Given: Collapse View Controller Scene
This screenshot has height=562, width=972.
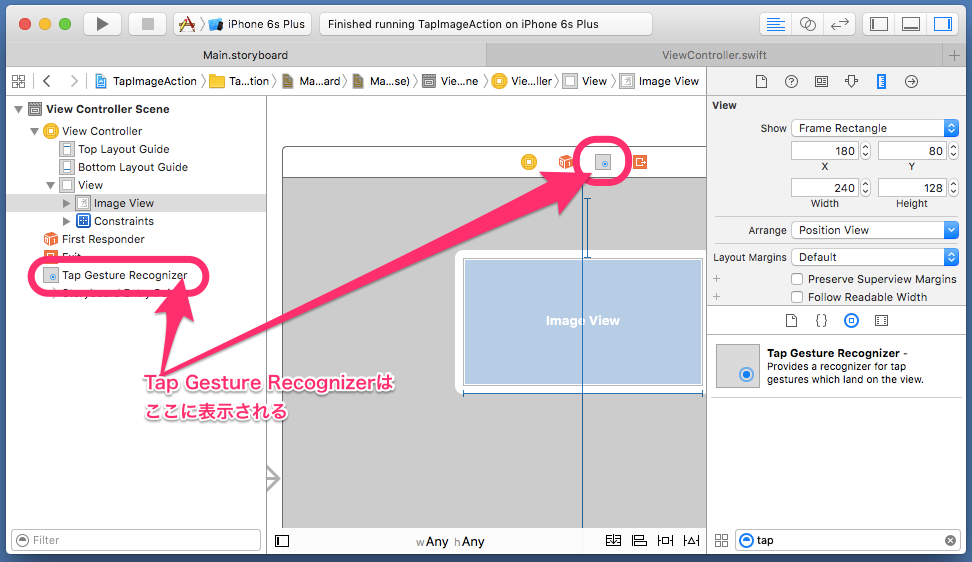Looking at the screenshot, I should pyautogui.click(x=19, y=109).
